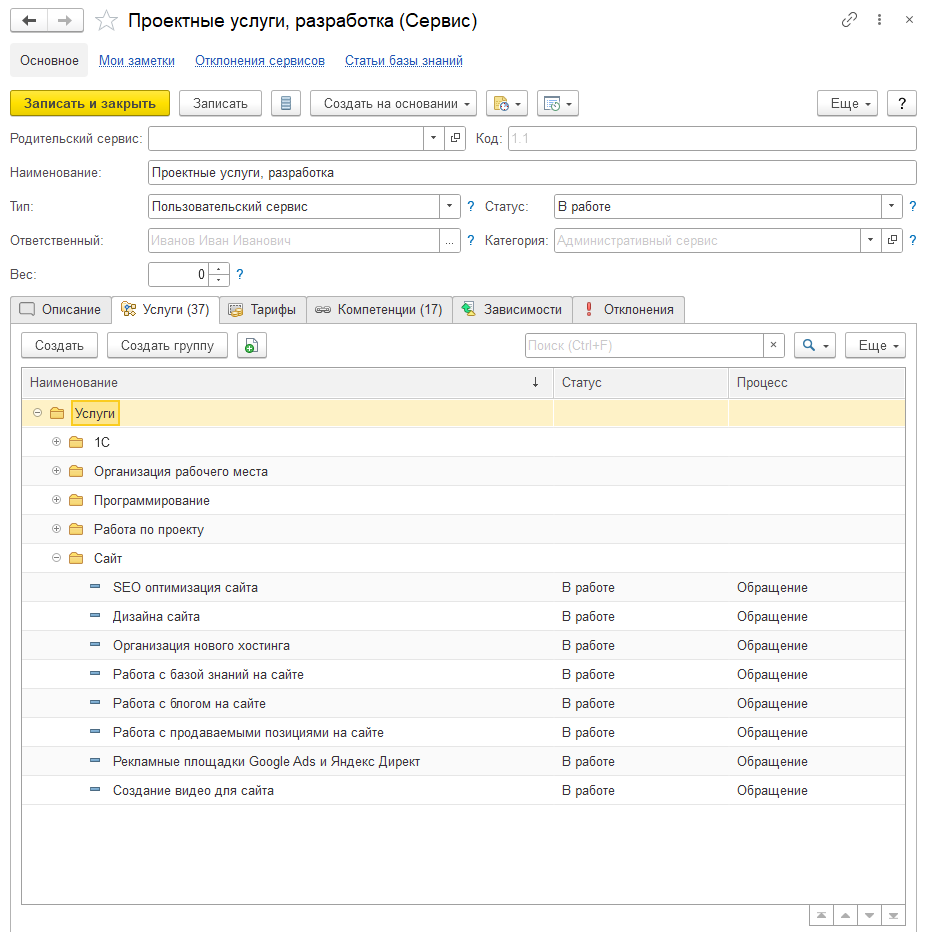This screenshot has width=932, height=932.
Task: Click the Записать и закрыть button
Action: tap(90, 103)
